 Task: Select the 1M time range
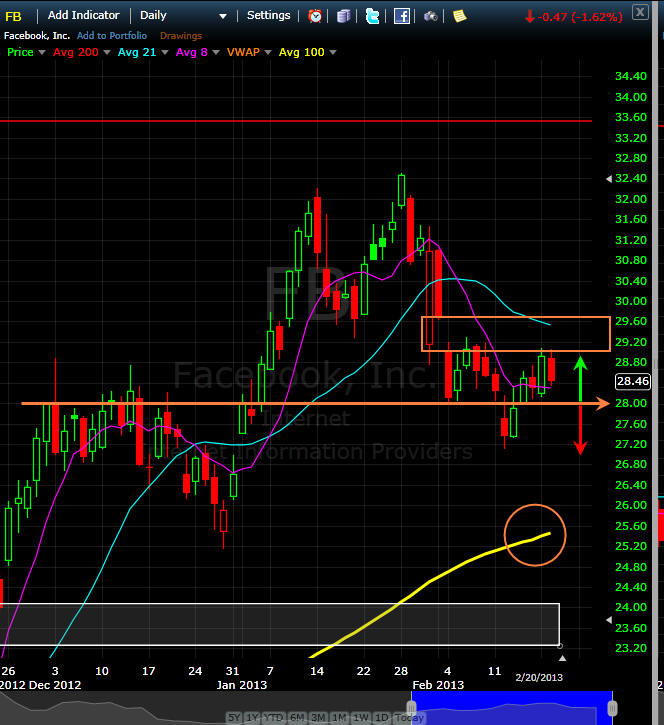click(x=339, y=718)
